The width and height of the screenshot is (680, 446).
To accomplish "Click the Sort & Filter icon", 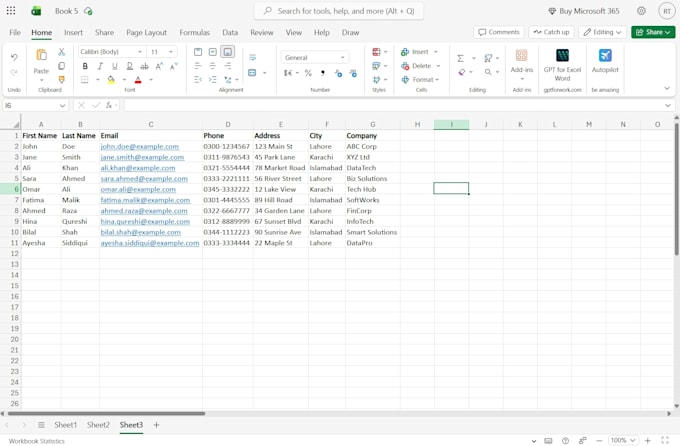I will point(488,58).
